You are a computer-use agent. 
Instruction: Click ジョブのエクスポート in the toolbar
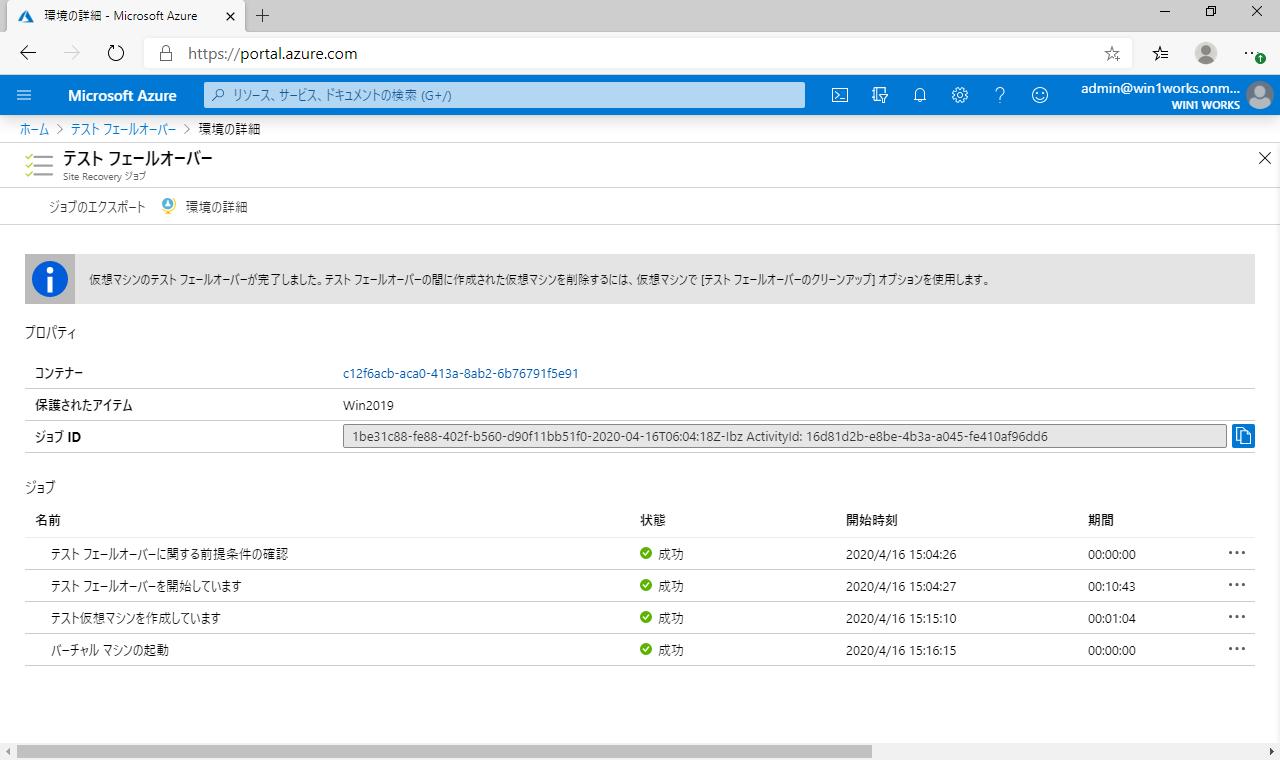[x=97, y=207]
